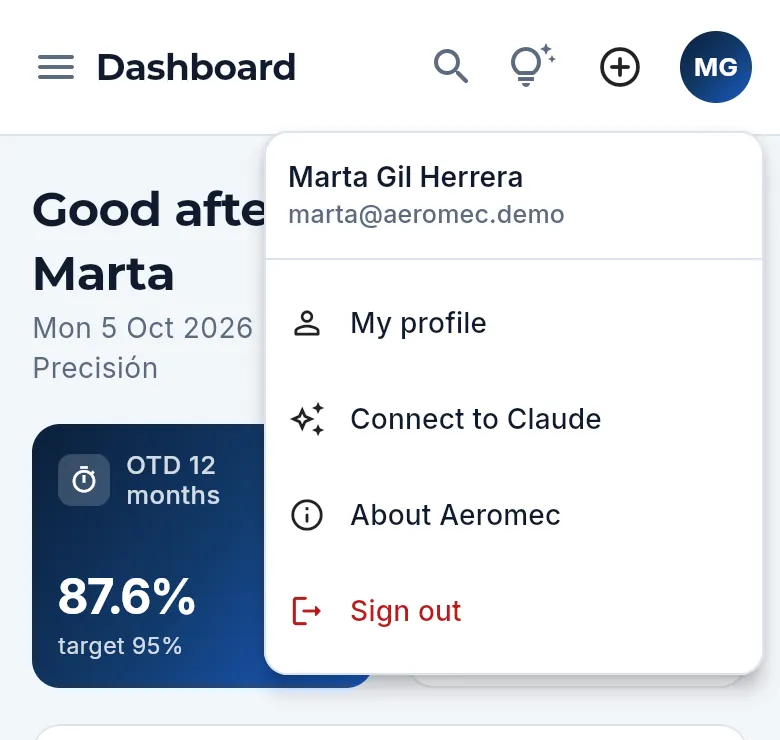
Task: Click the sparkle icon for Connect to Claude
Action: pyautogui.click(x=307, y=419)
